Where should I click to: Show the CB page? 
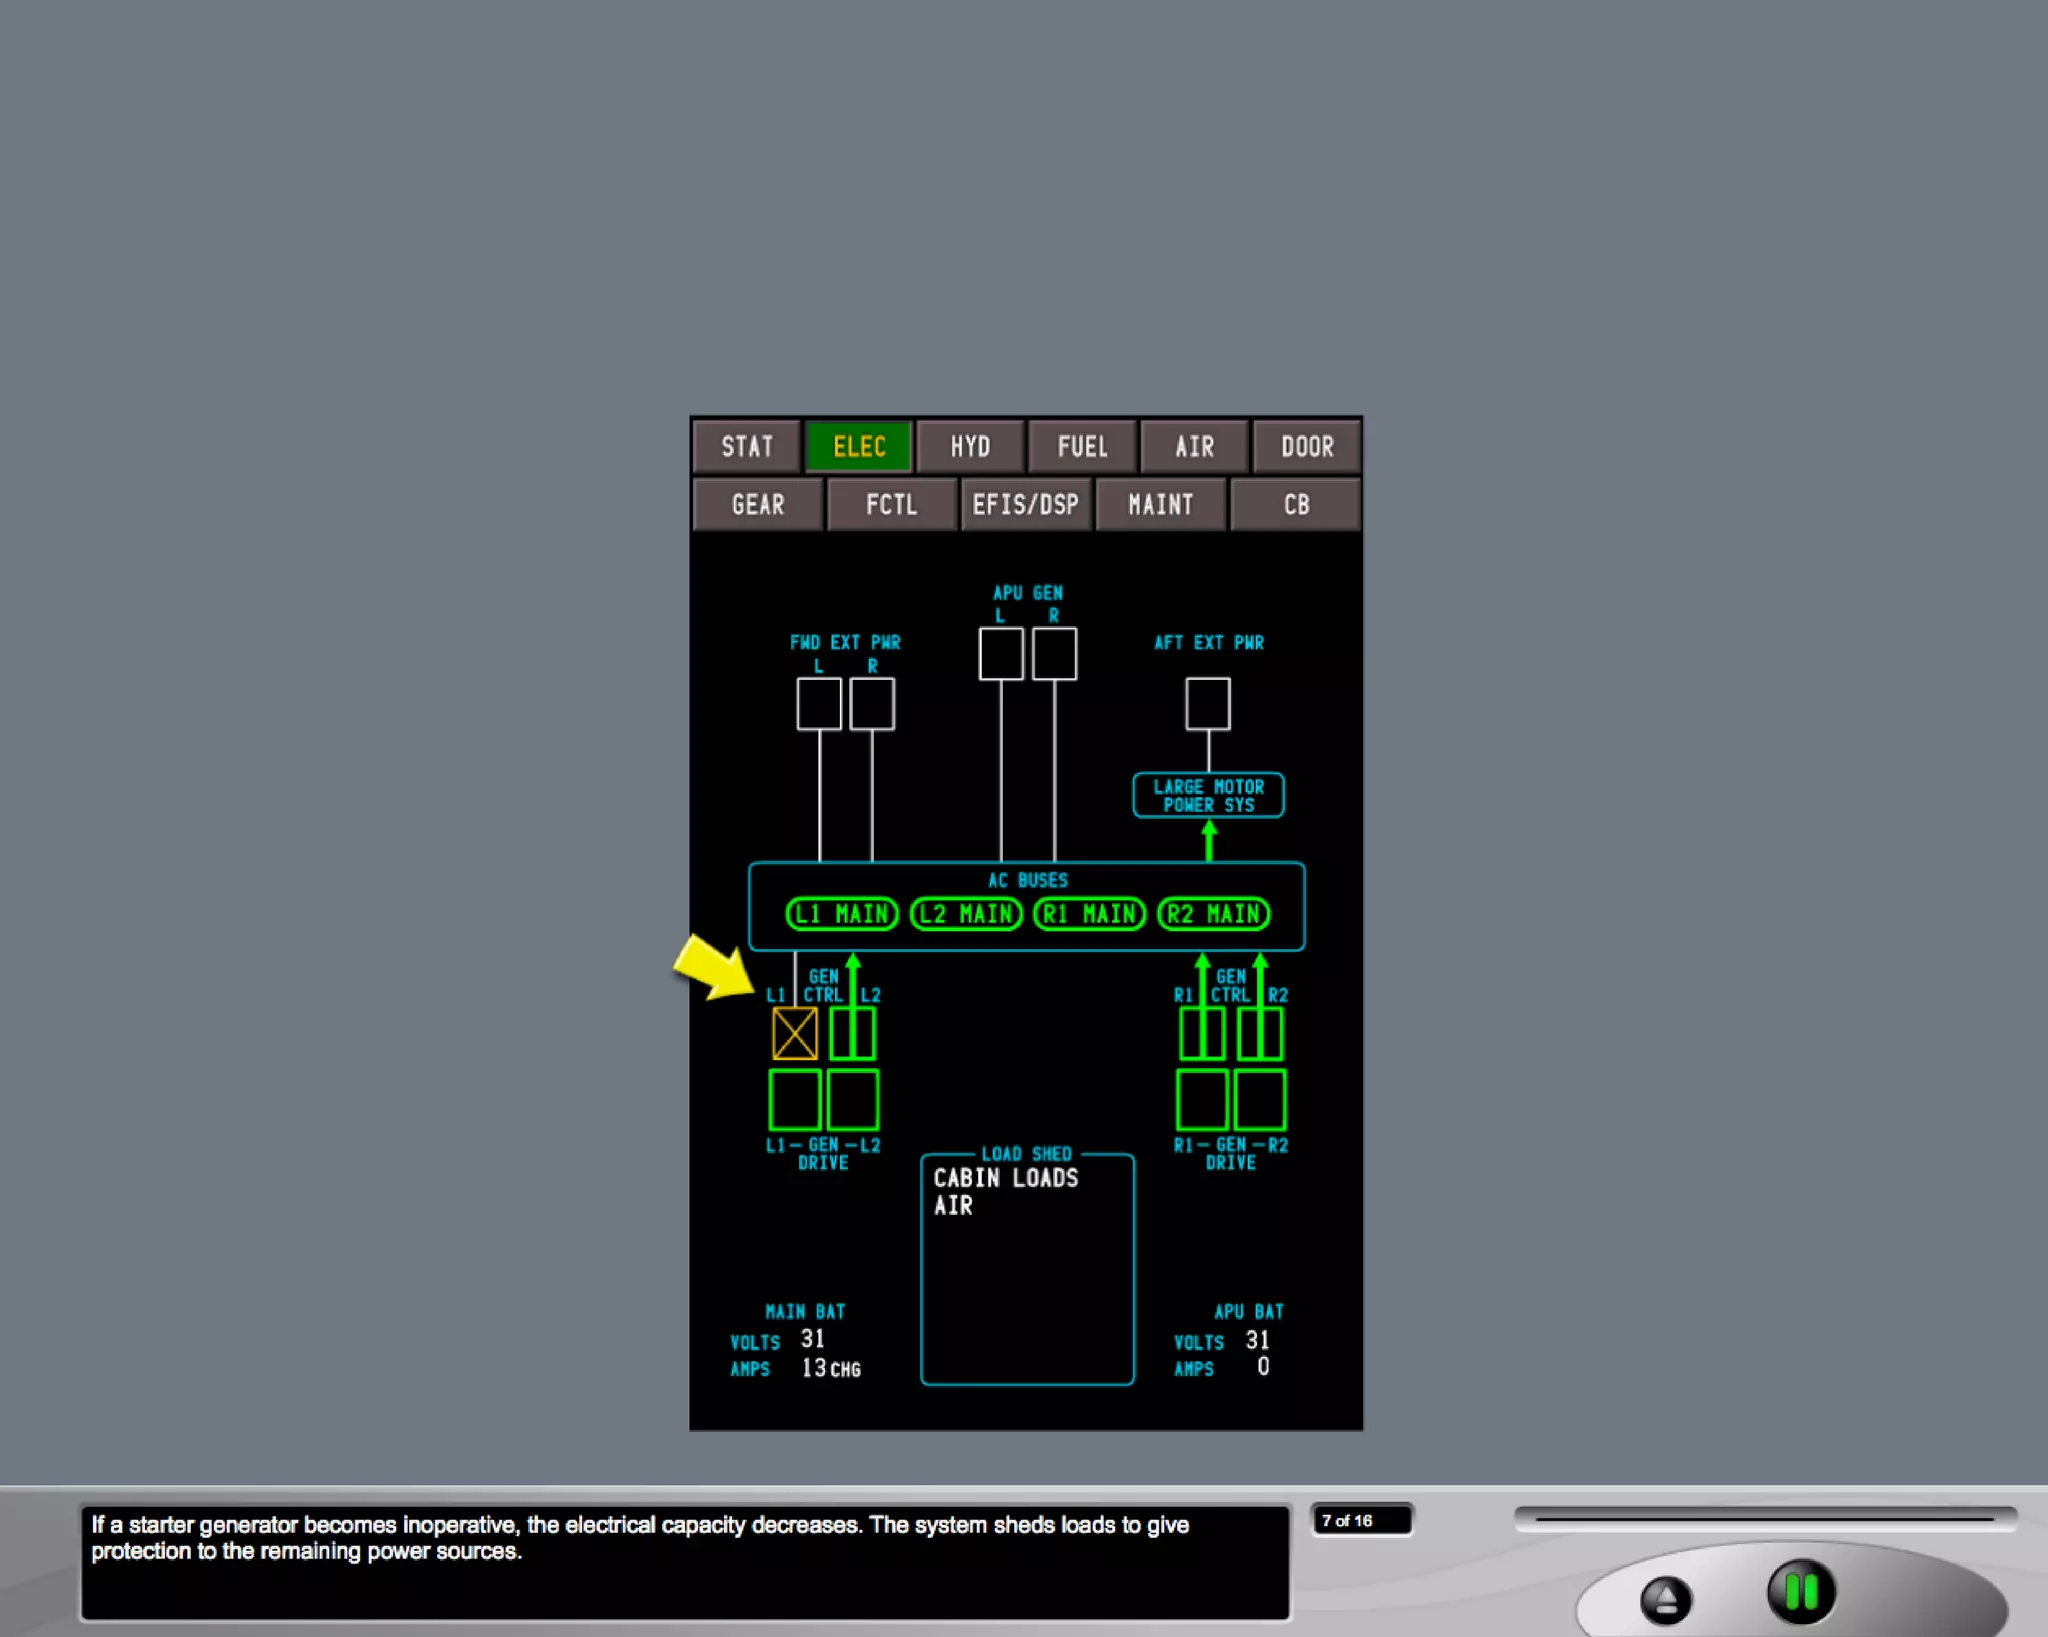pos(1296,504)
